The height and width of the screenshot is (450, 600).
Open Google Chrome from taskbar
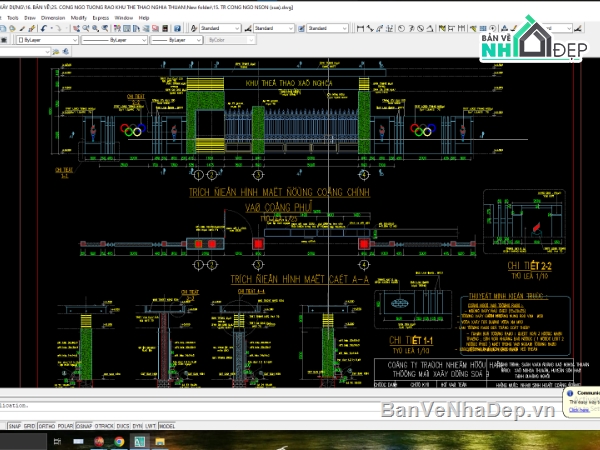(119, 442)
